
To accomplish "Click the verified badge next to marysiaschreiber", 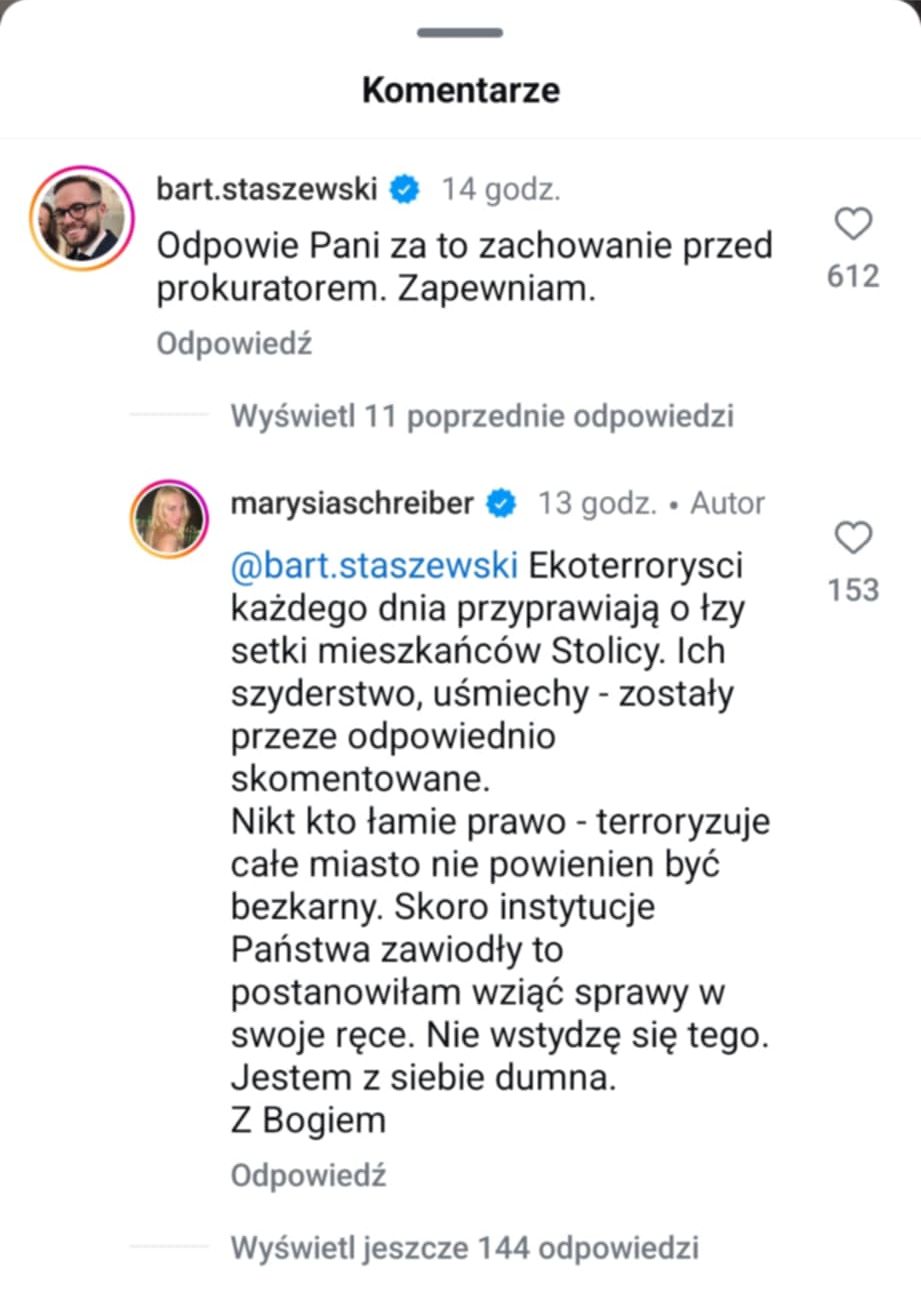I will click(500, 504).
